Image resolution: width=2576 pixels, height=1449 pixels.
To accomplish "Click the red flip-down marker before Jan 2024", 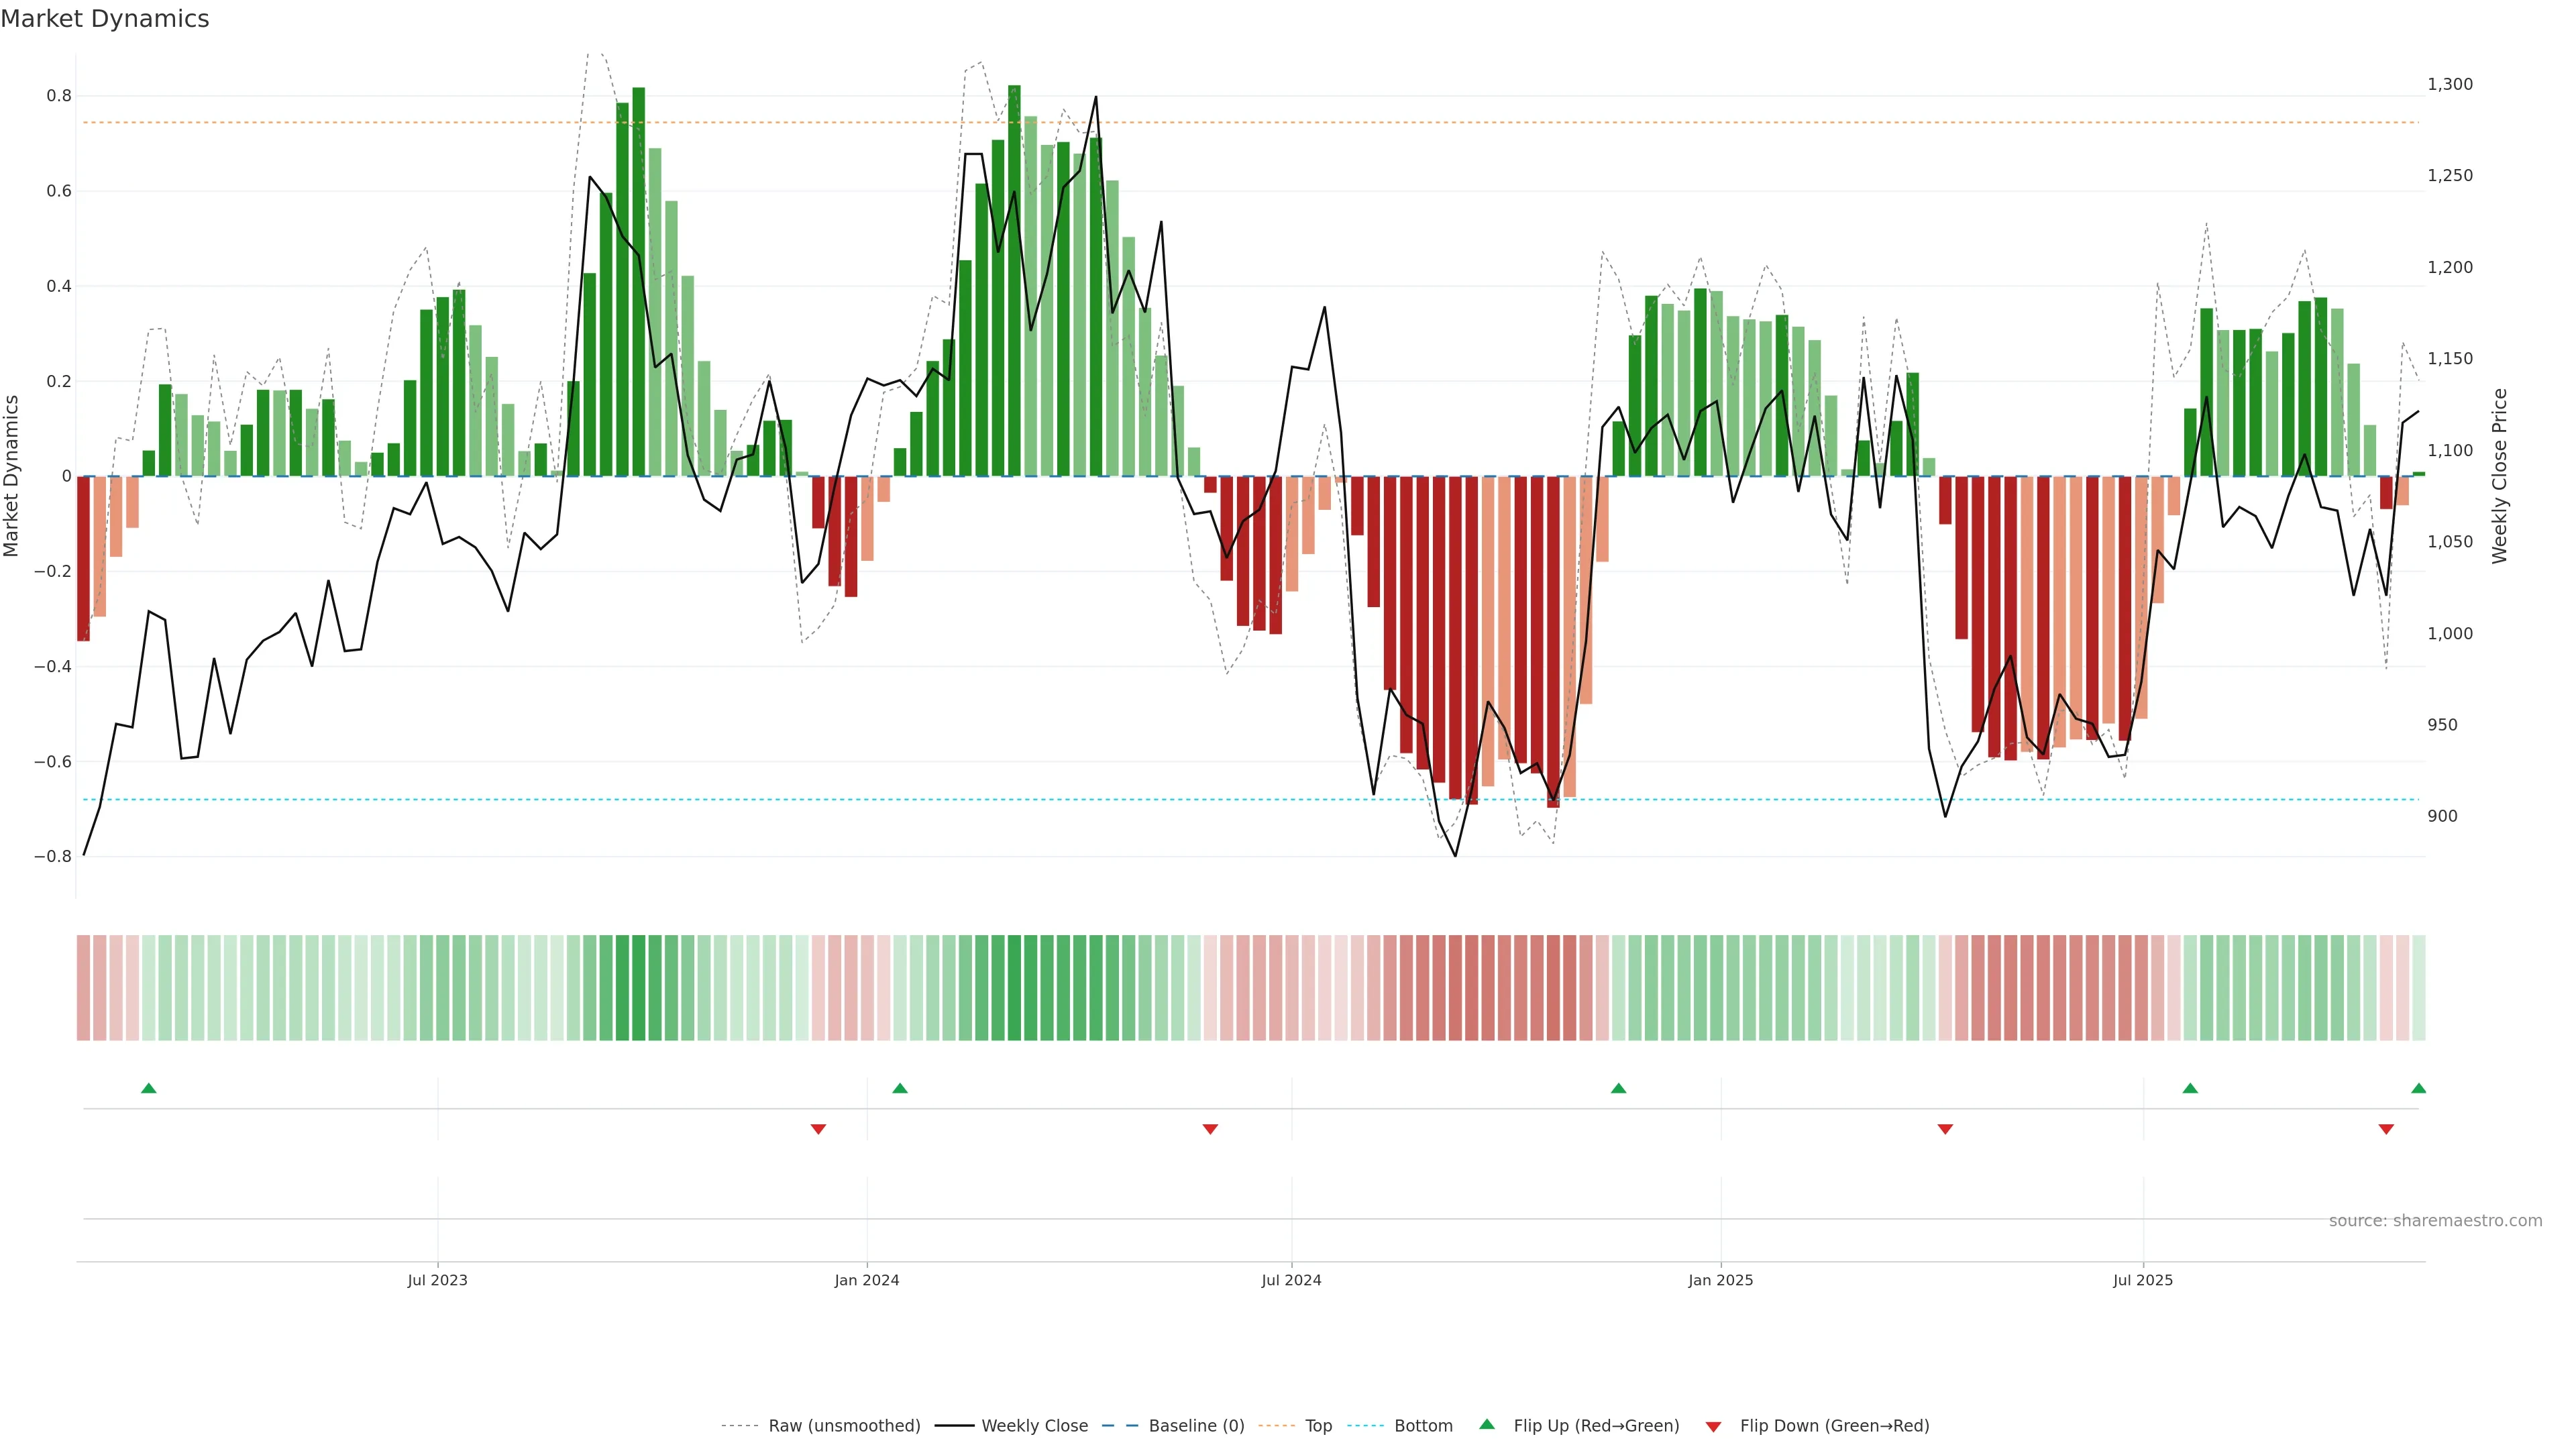I will pos(818,1129).
